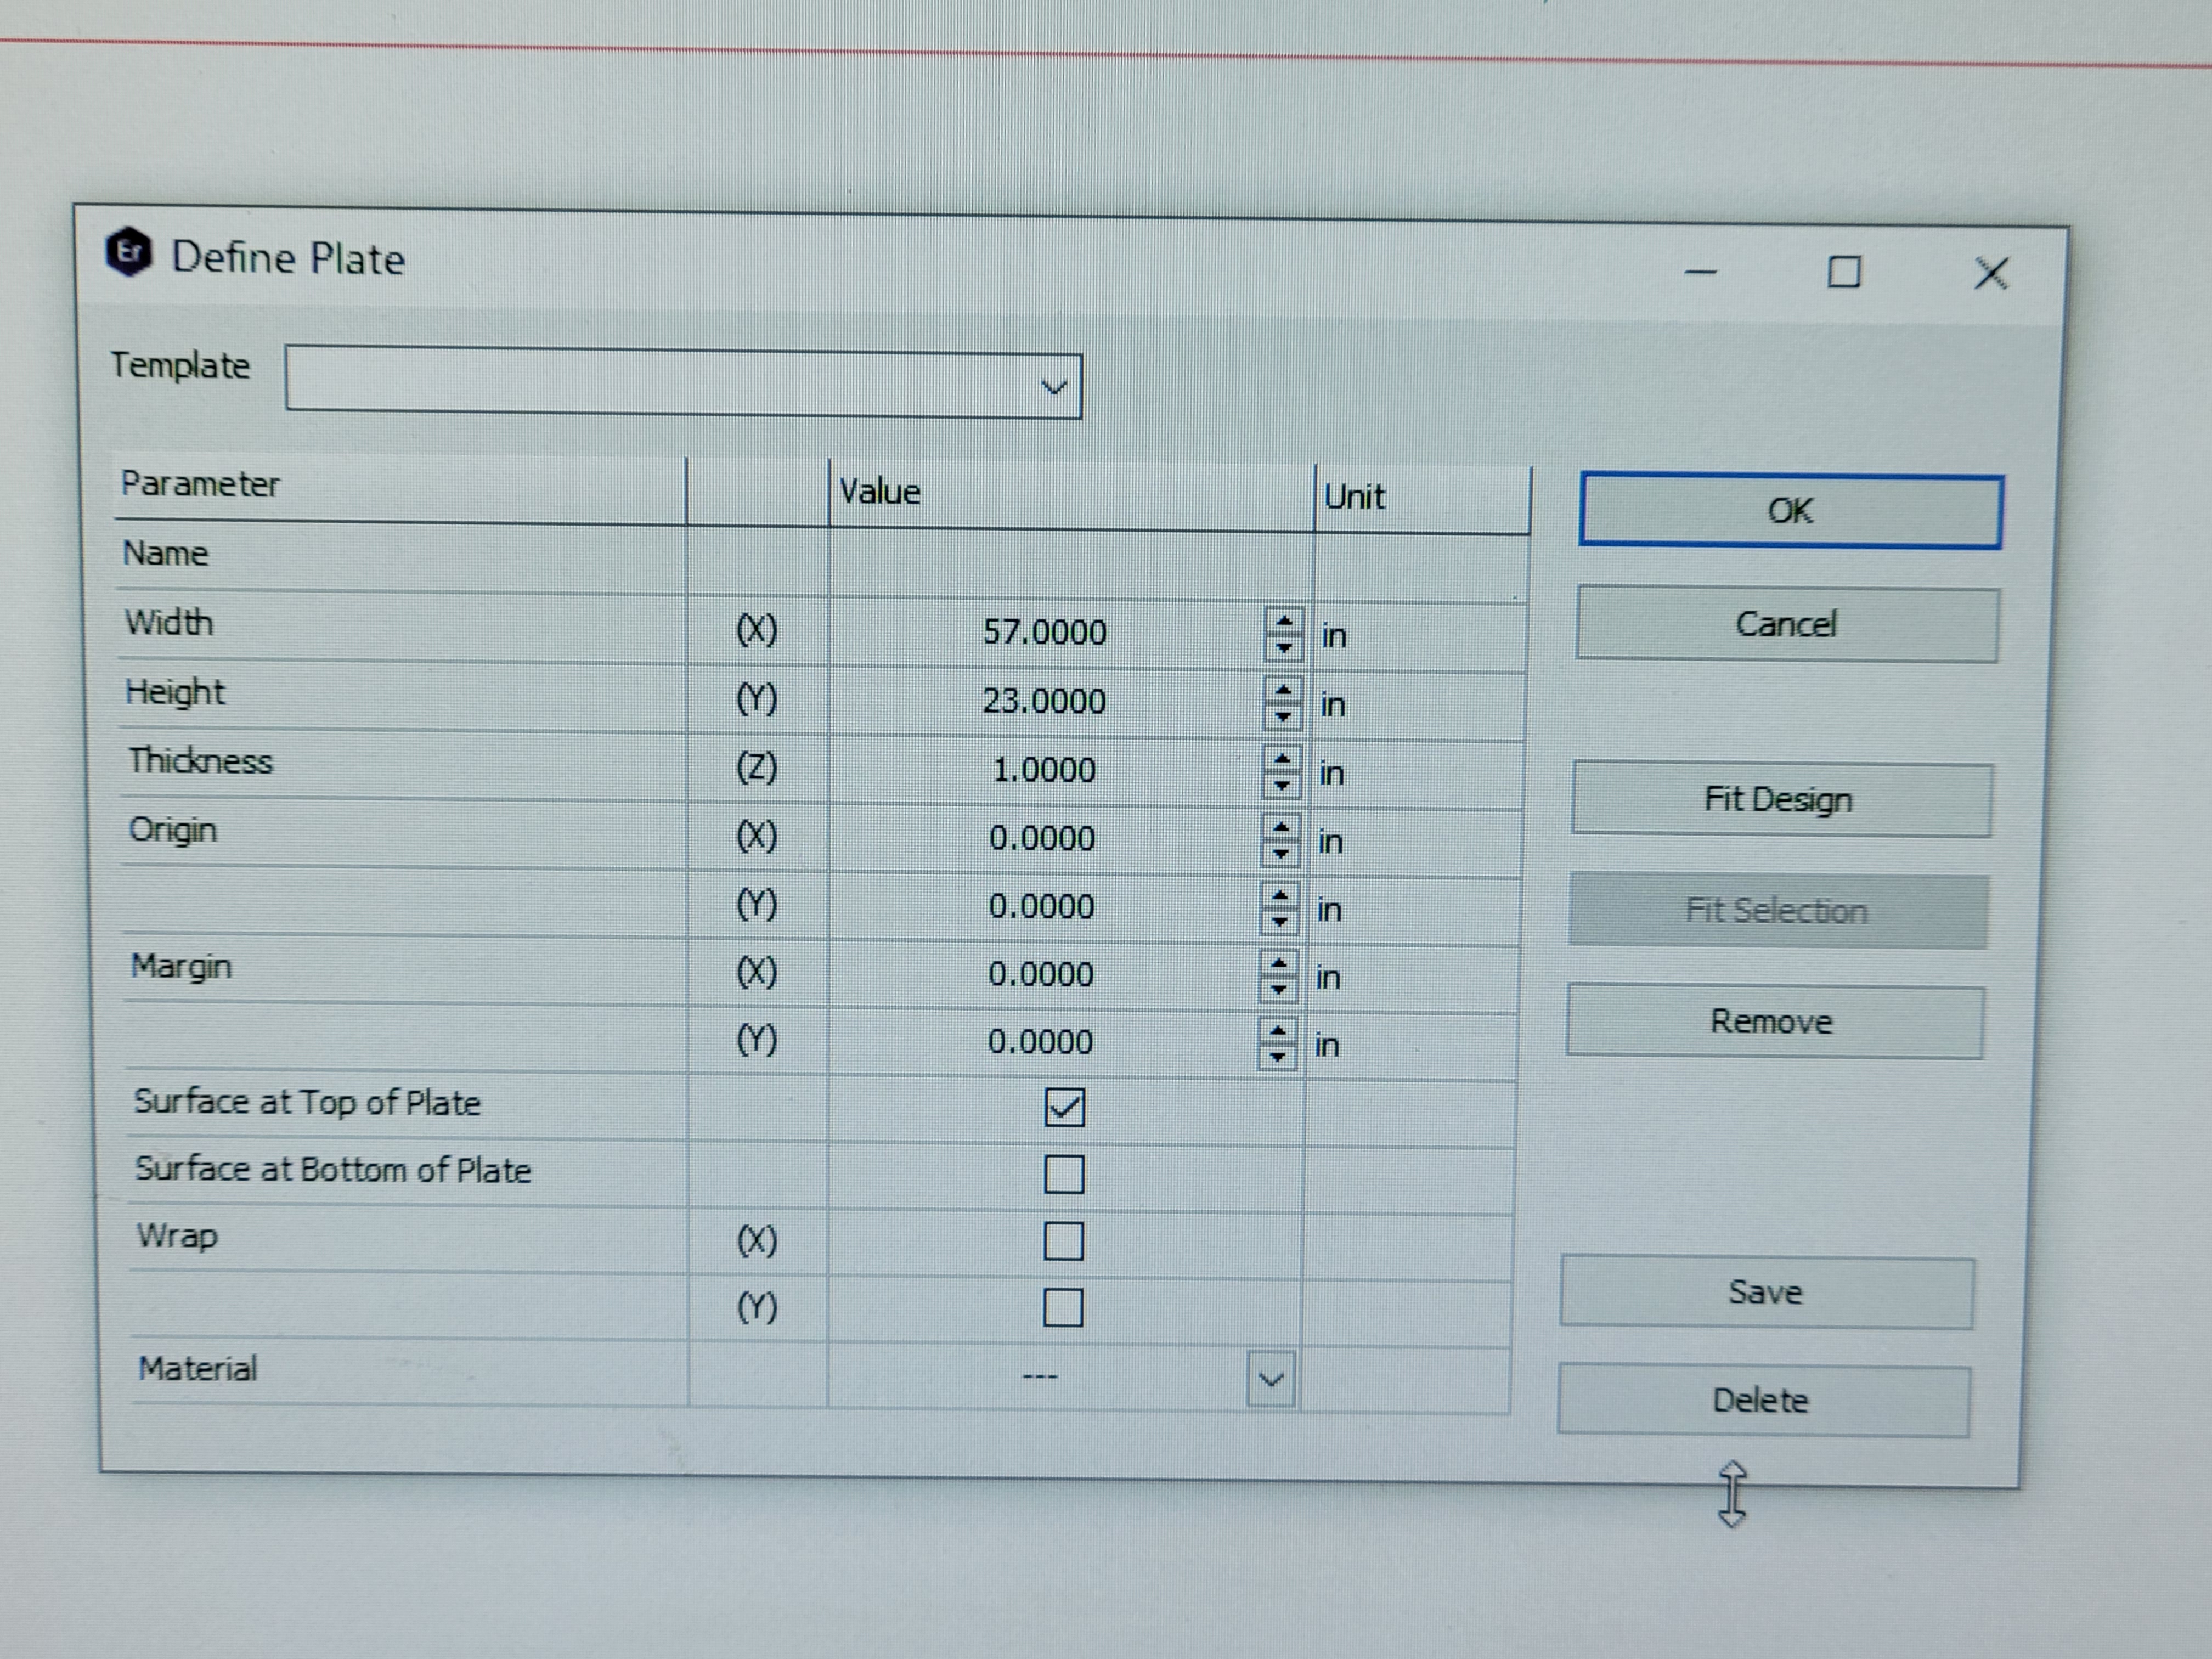Decrease Origin (Y) value with down arrow
2212x1659 pixels.
click(x=1280, y=921)
